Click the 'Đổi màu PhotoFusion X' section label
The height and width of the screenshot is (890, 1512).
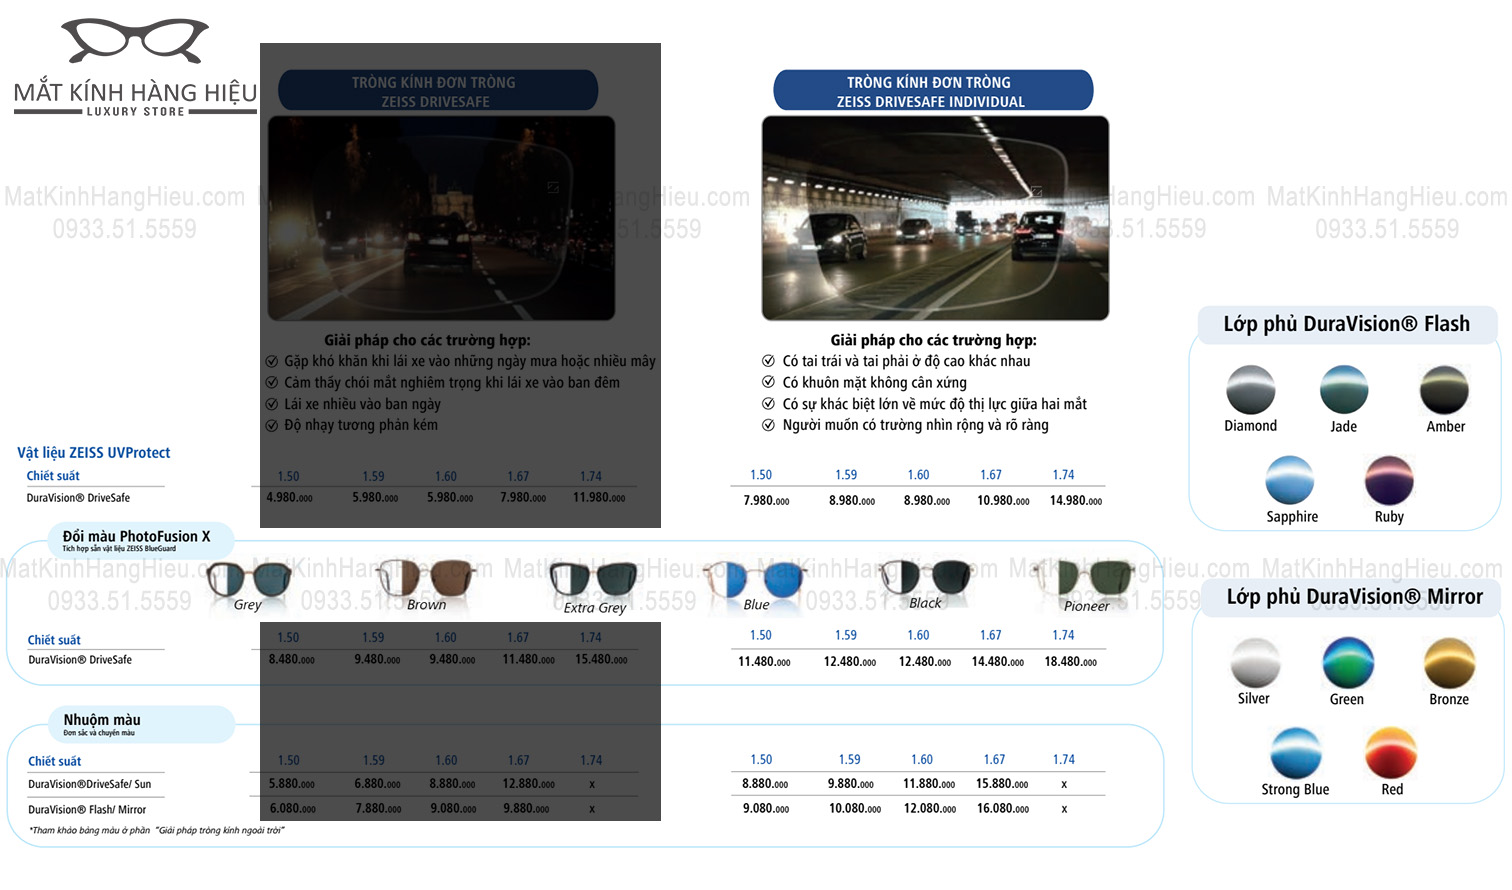tap(137, 537)
